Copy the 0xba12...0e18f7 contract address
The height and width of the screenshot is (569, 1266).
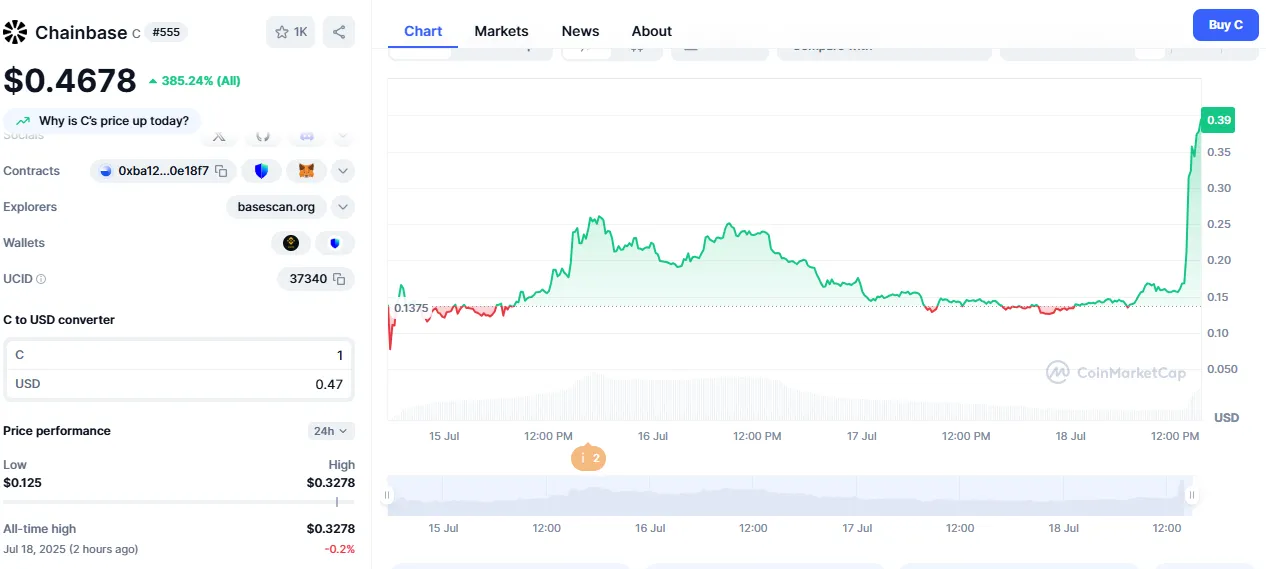222,171
